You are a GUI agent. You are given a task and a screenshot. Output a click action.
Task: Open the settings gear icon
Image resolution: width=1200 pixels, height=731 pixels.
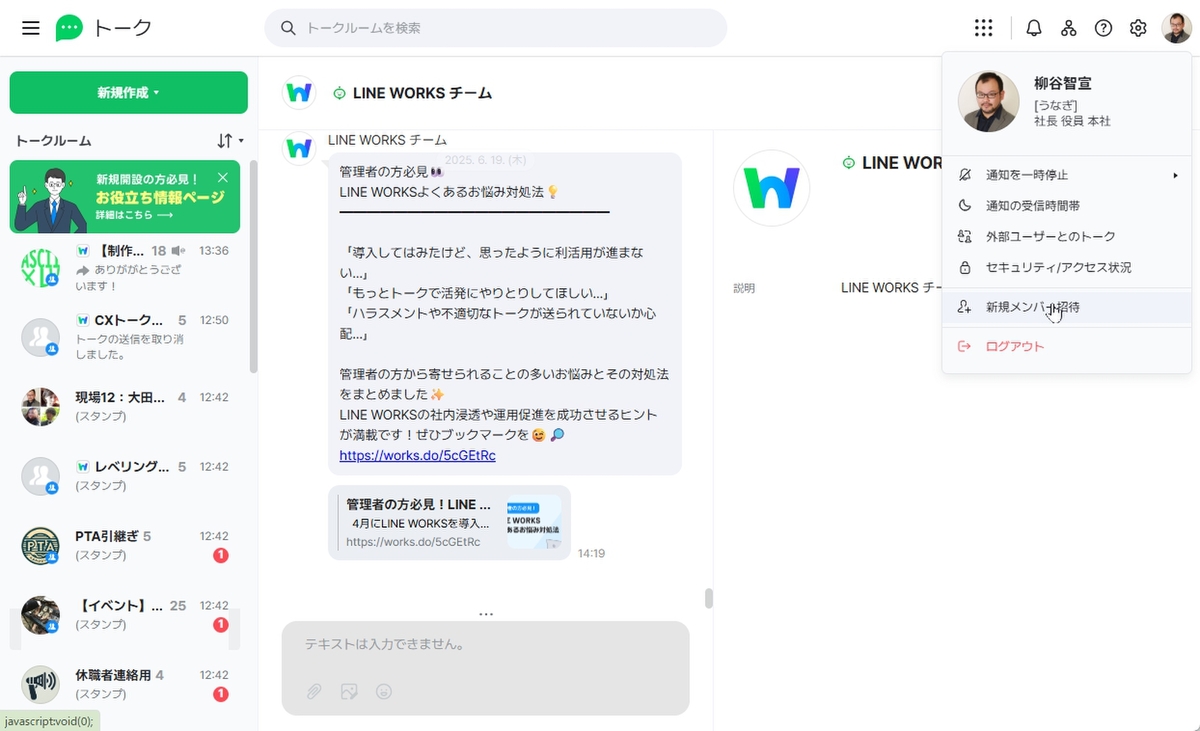pos(1138,28)
